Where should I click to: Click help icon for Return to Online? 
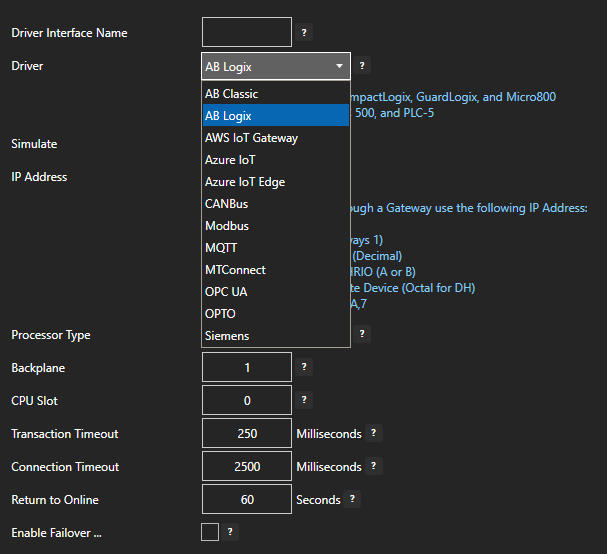(353, 499)
